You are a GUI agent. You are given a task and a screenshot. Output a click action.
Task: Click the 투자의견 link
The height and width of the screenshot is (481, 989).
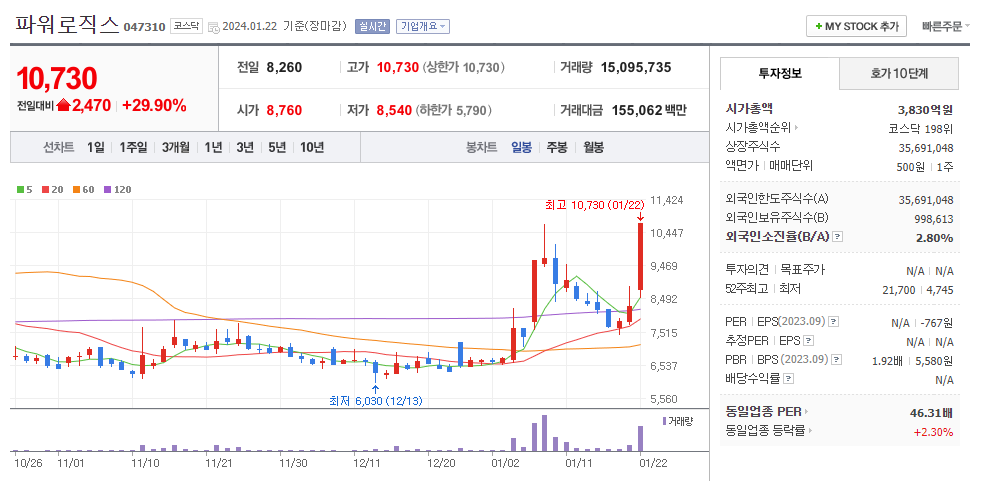(x=747, y=270)
